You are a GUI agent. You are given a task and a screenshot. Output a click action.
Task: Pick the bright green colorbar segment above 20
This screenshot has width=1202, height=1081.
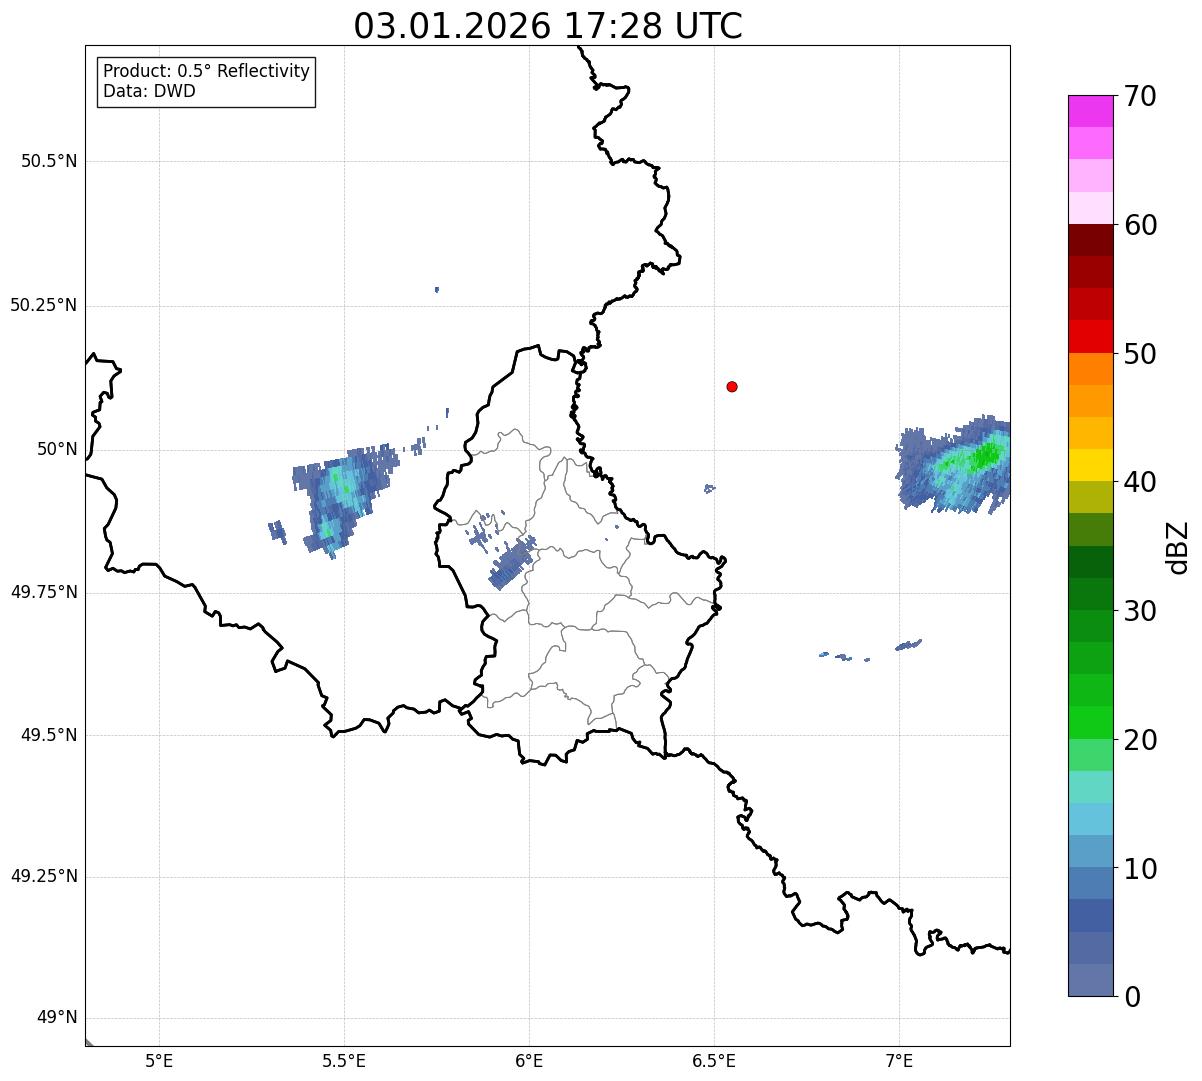(1091, 722)
